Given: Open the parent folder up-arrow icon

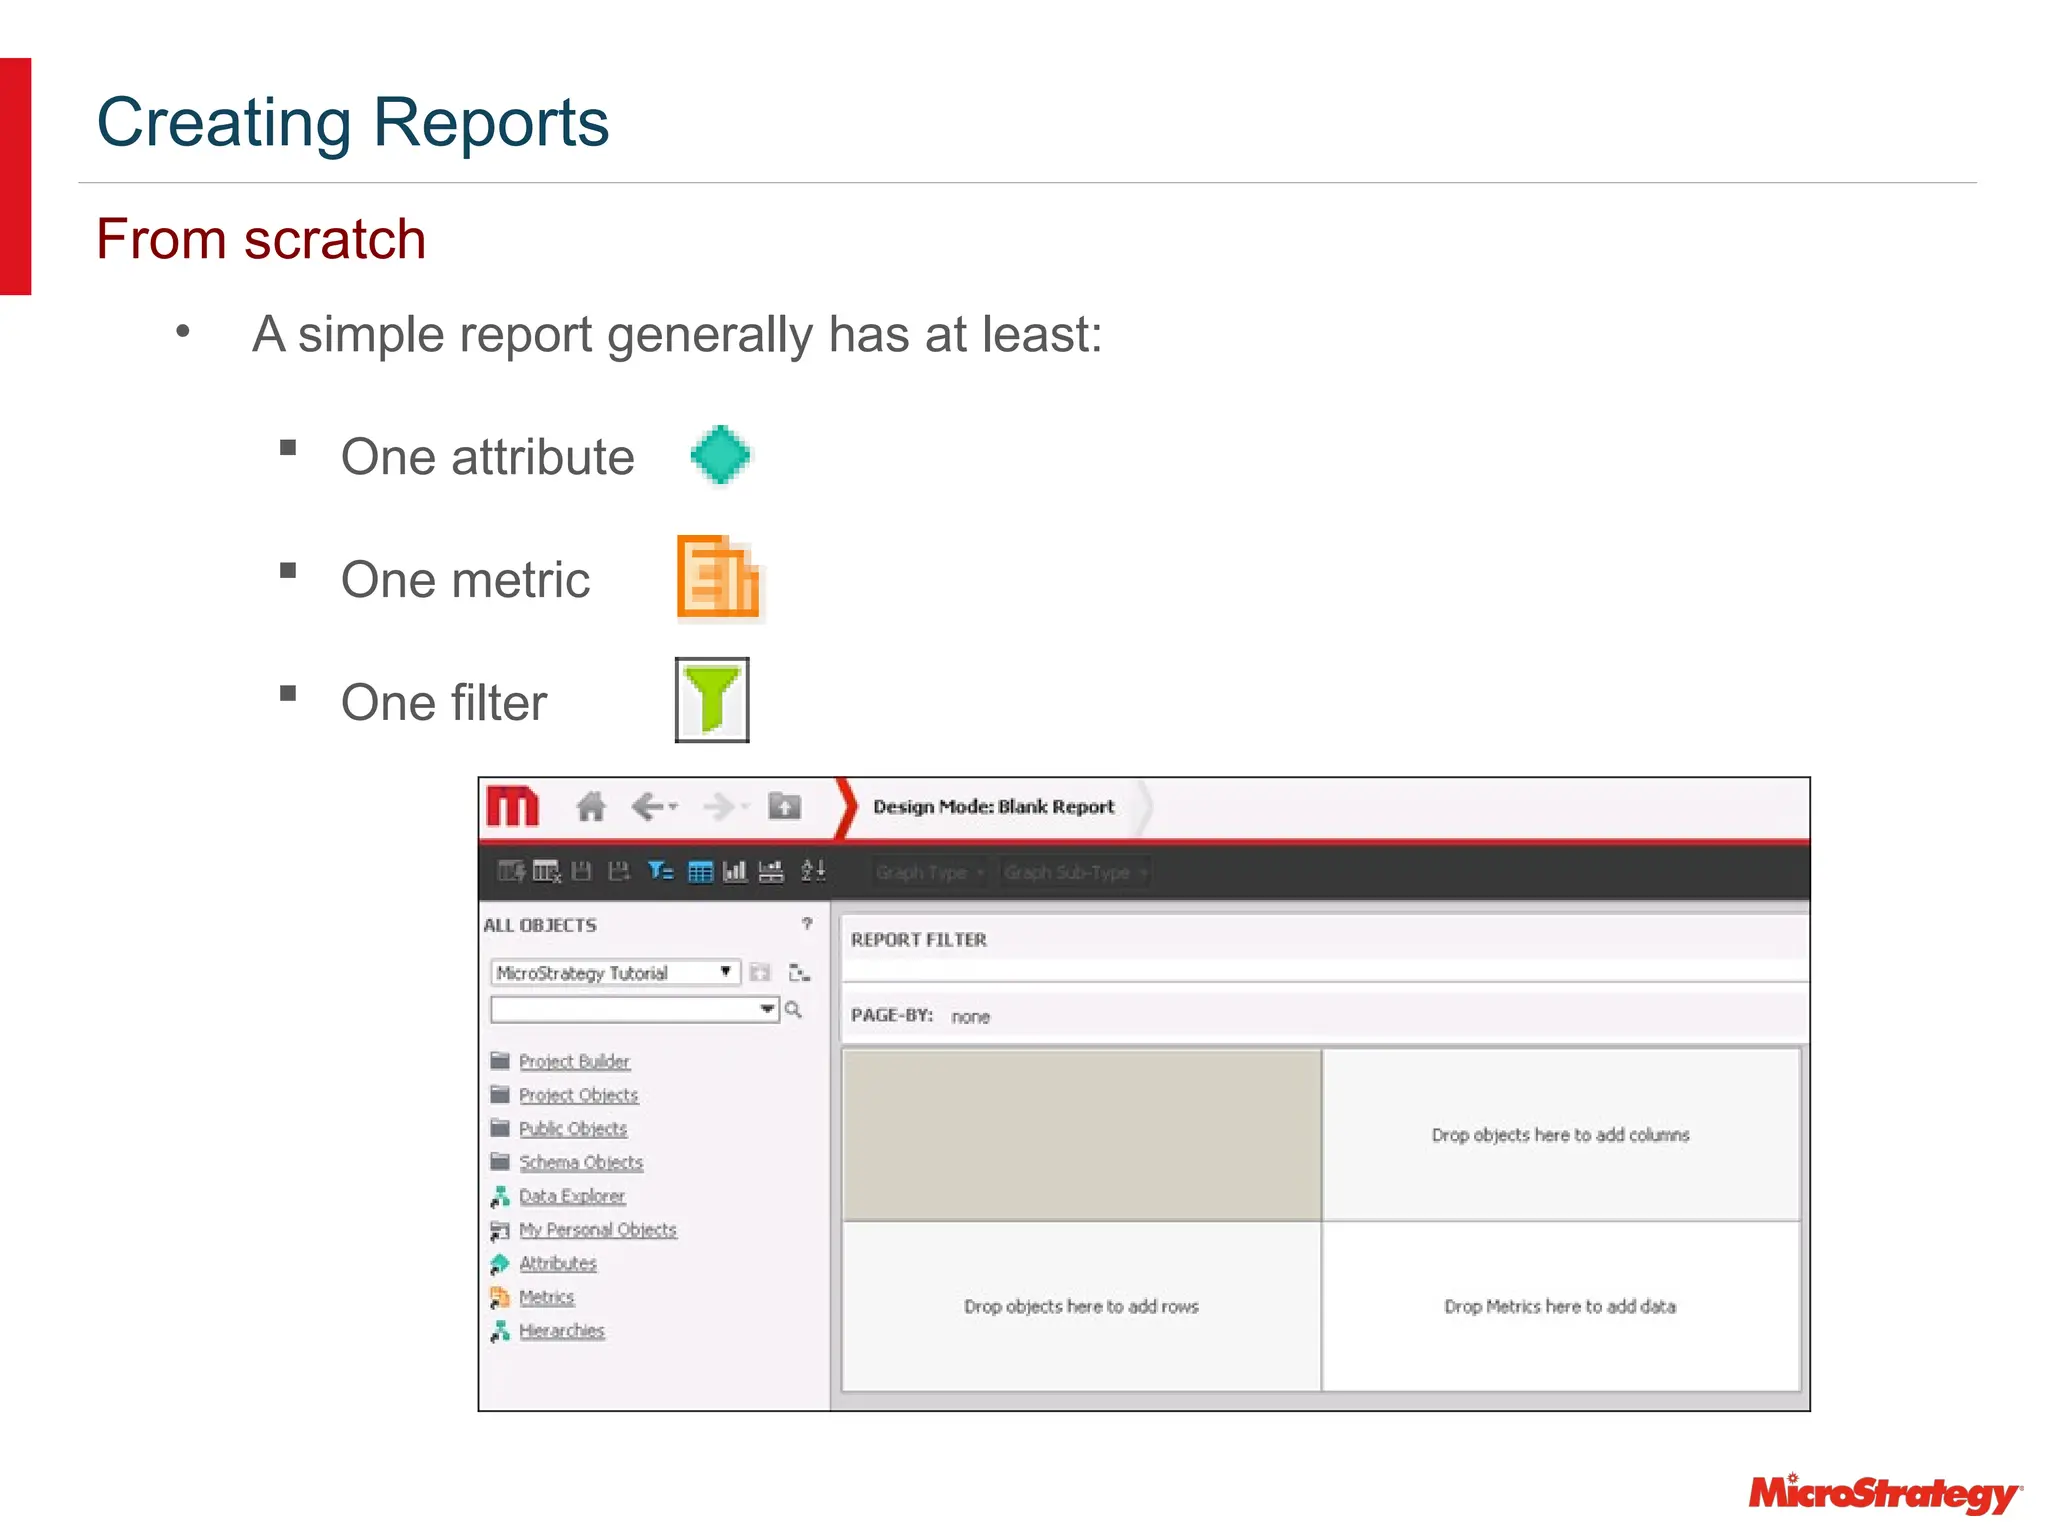Looking at the screenshot, I should [x=785, y=805].
